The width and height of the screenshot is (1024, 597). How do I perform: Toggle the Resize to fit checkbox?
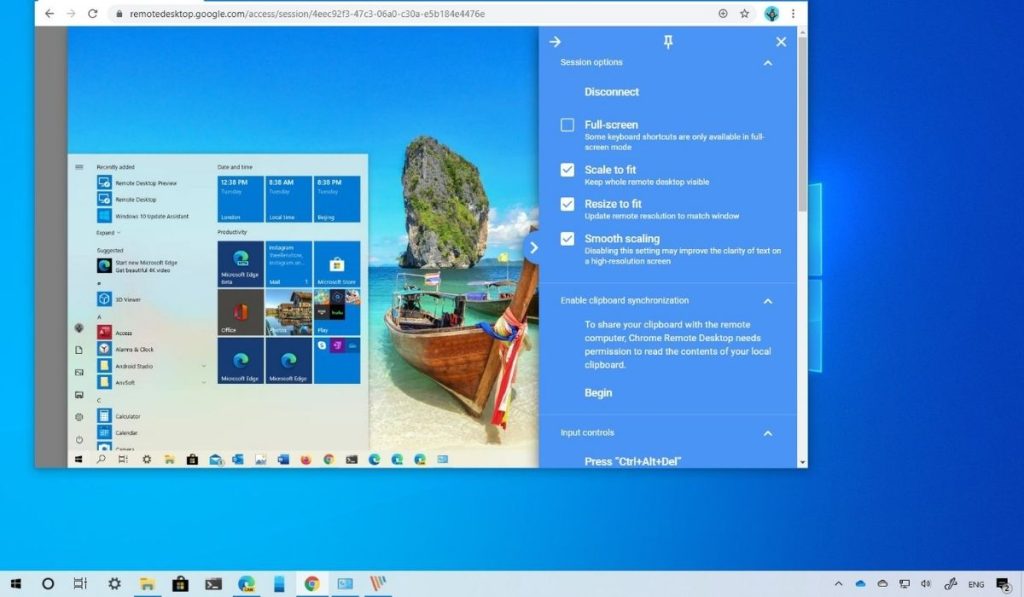tap(568, 204)
